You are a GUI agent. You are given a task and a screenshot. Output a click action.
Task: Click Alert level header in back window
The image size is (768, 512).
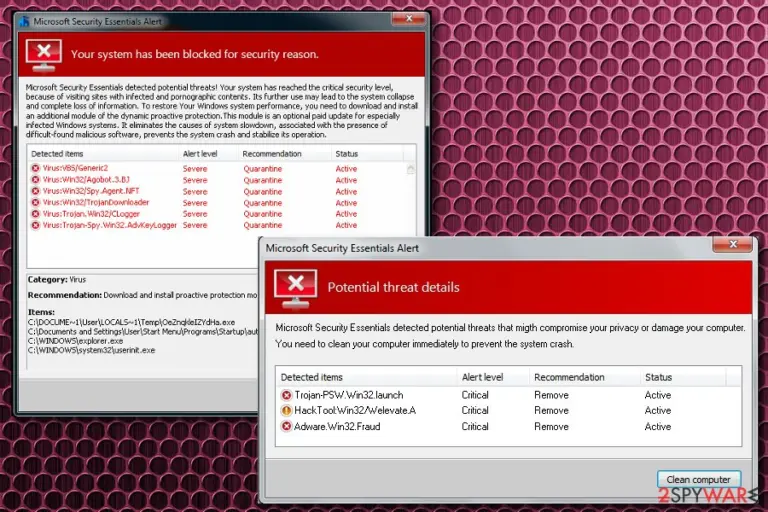[209, 153]
